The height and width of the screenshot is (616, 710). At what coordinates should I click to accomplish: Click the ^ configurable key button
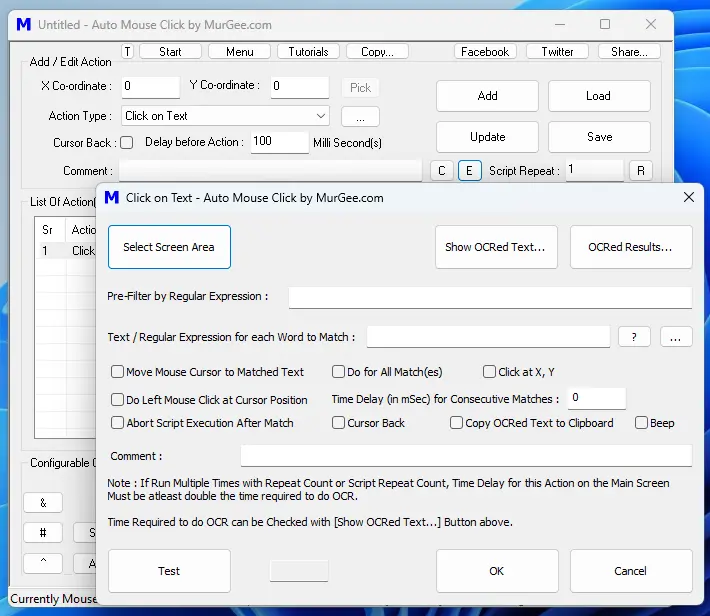coord(43,563)
